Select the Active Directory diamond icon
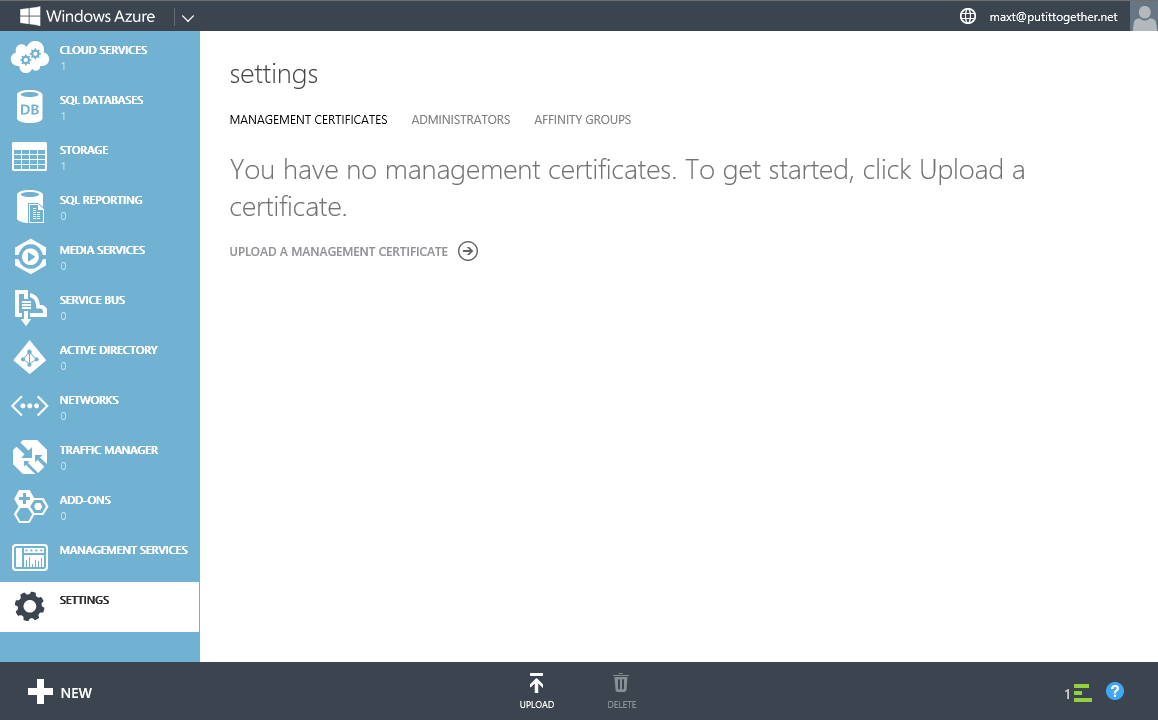Viewport: 1158px width, 720px height. 30,357
